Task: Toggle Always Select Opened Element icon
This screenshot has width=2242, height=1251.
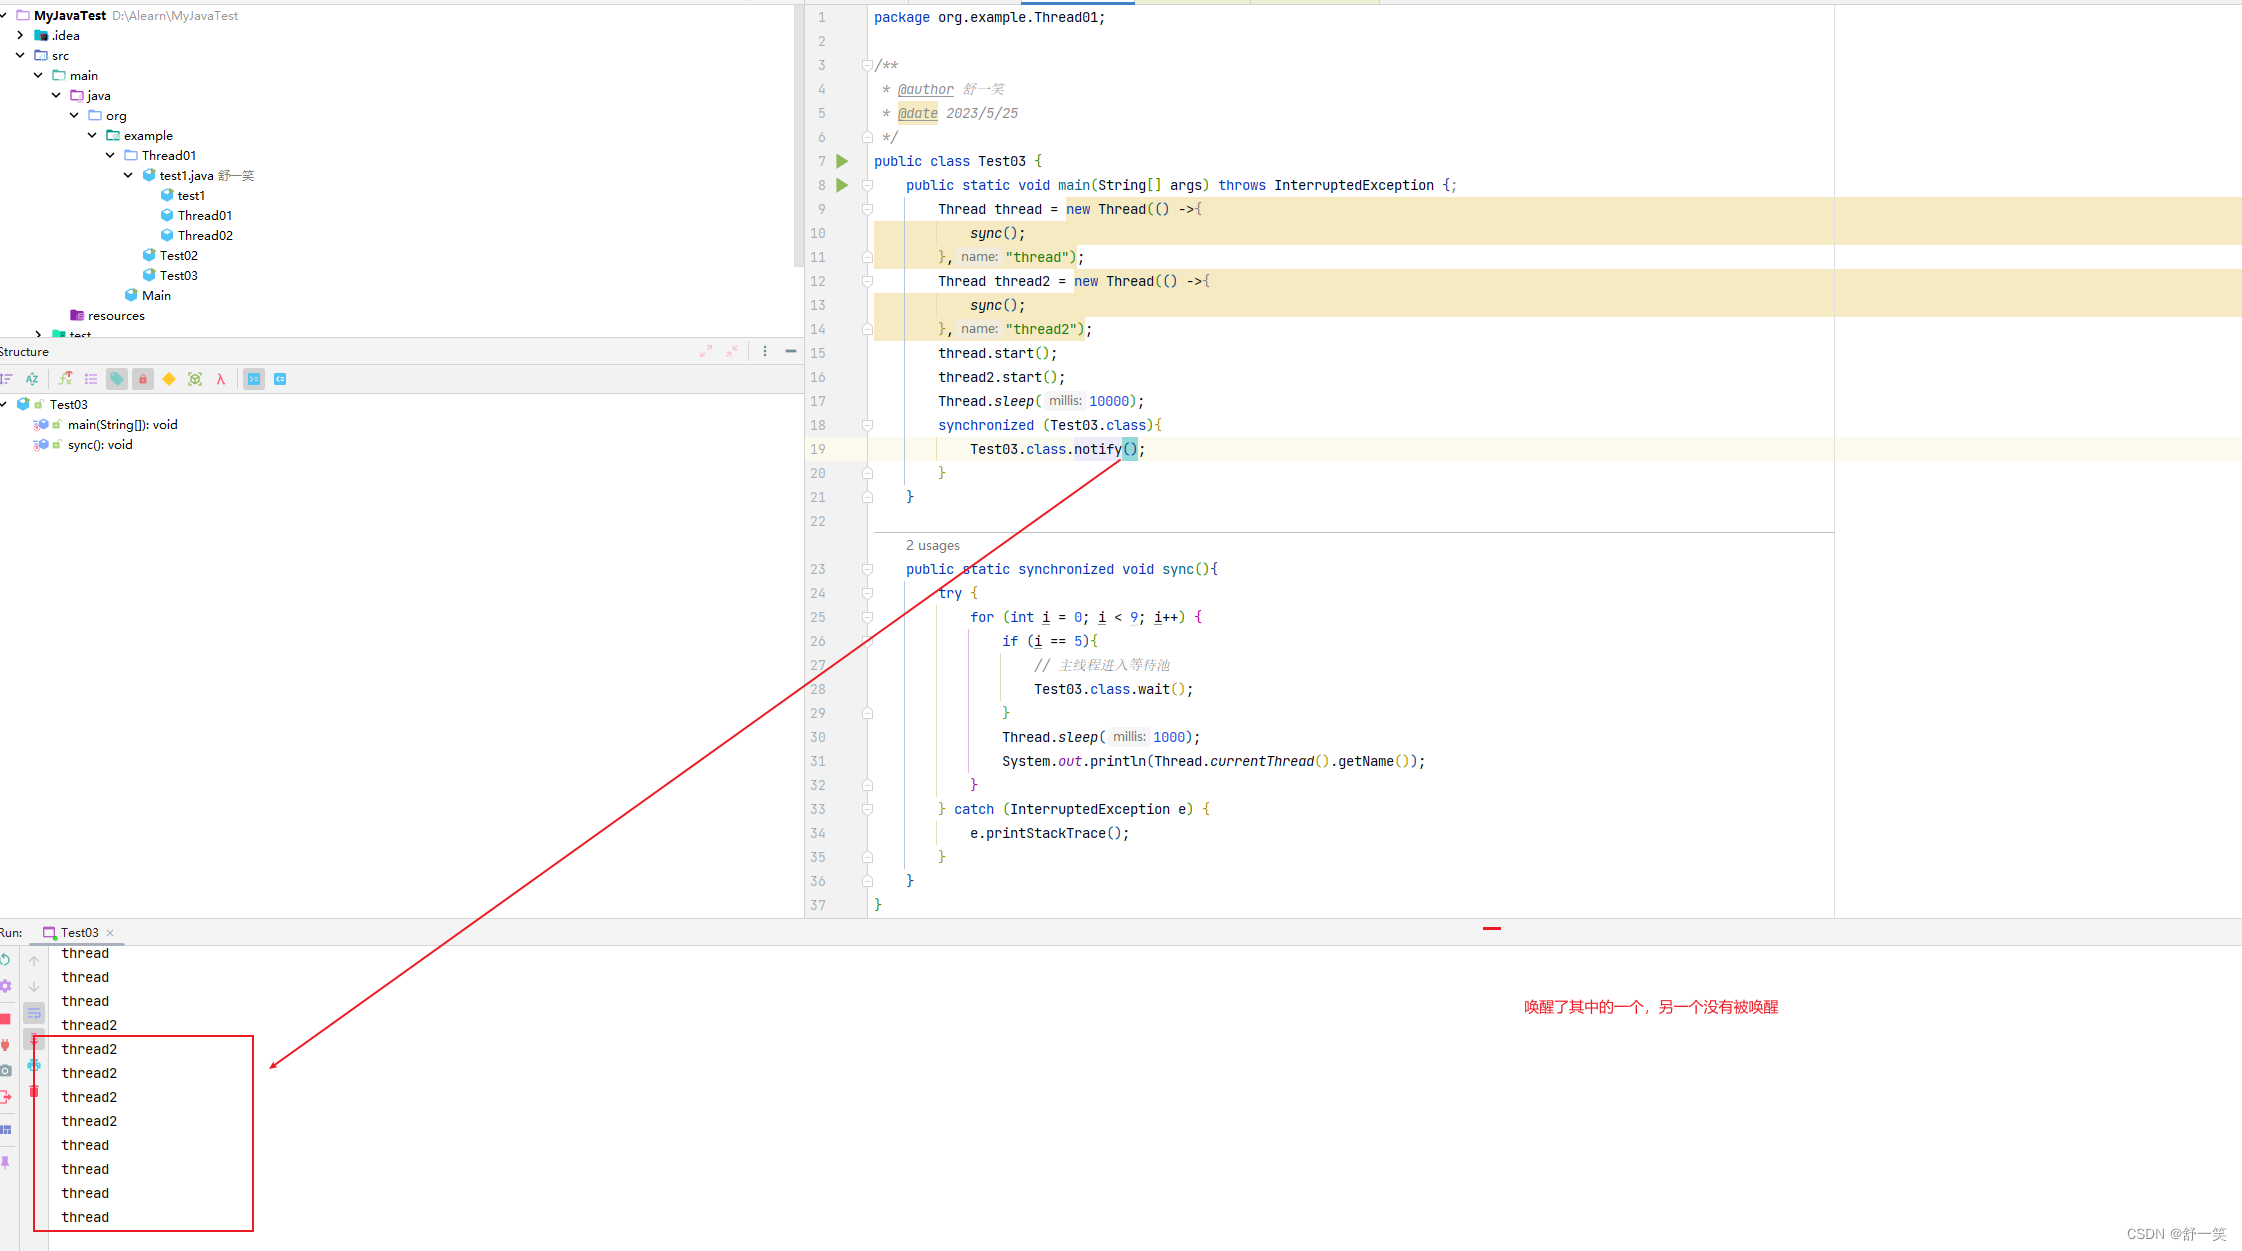Action: pos(254,379)
